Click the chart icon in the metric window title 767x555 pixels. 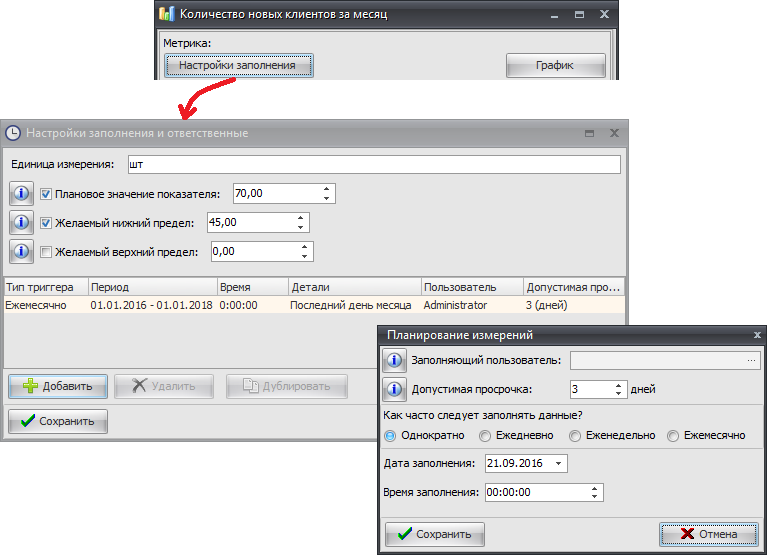pos(167,15)
